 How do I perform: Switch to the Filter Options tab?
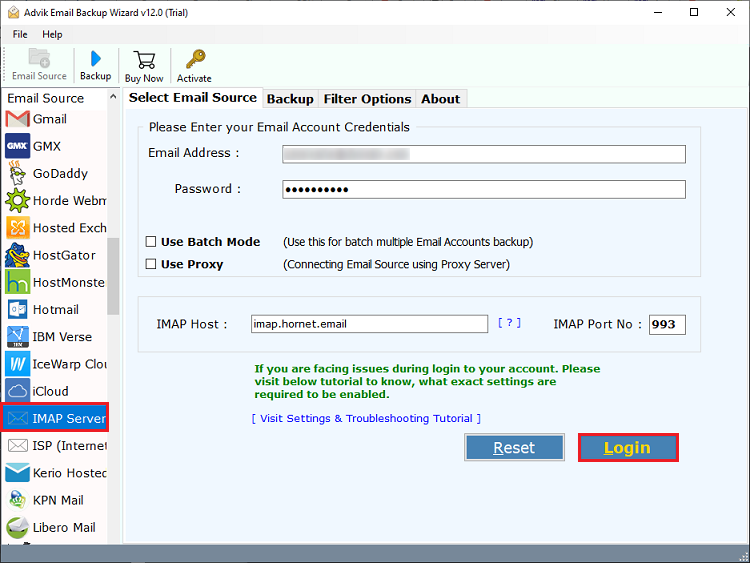tap(367, 99)
